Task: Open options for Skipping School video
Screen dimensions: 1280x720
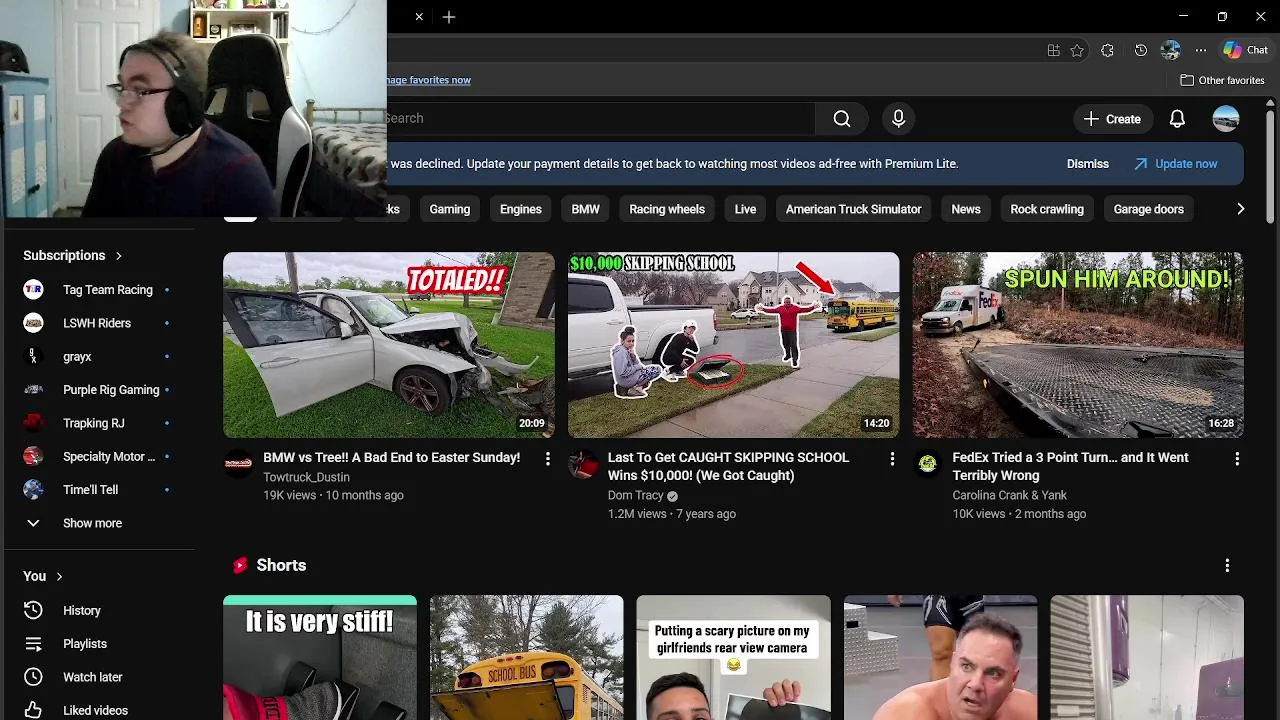Action: pyautogui.click(x=892, y=458)
